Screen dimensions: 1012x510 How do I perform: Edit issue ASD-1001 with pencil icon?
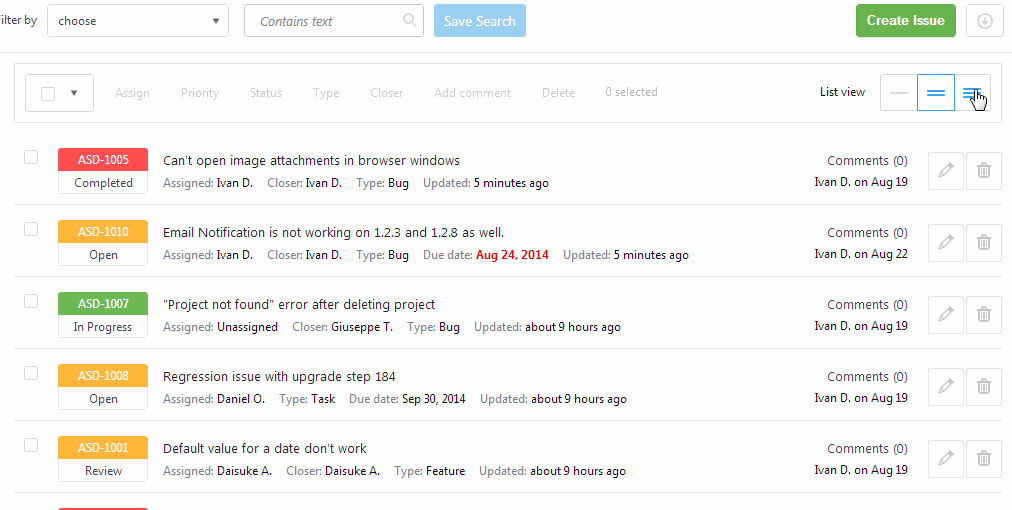946,459
